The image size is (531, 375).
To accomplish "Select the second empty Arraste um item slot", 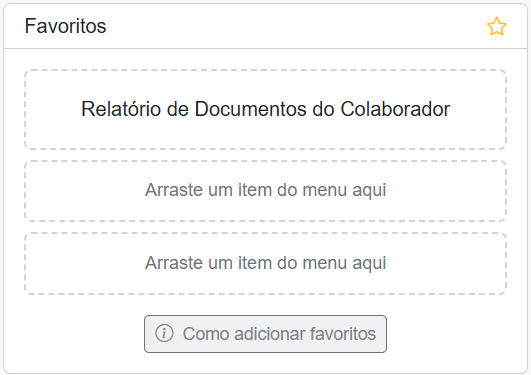I will point(266,264).
